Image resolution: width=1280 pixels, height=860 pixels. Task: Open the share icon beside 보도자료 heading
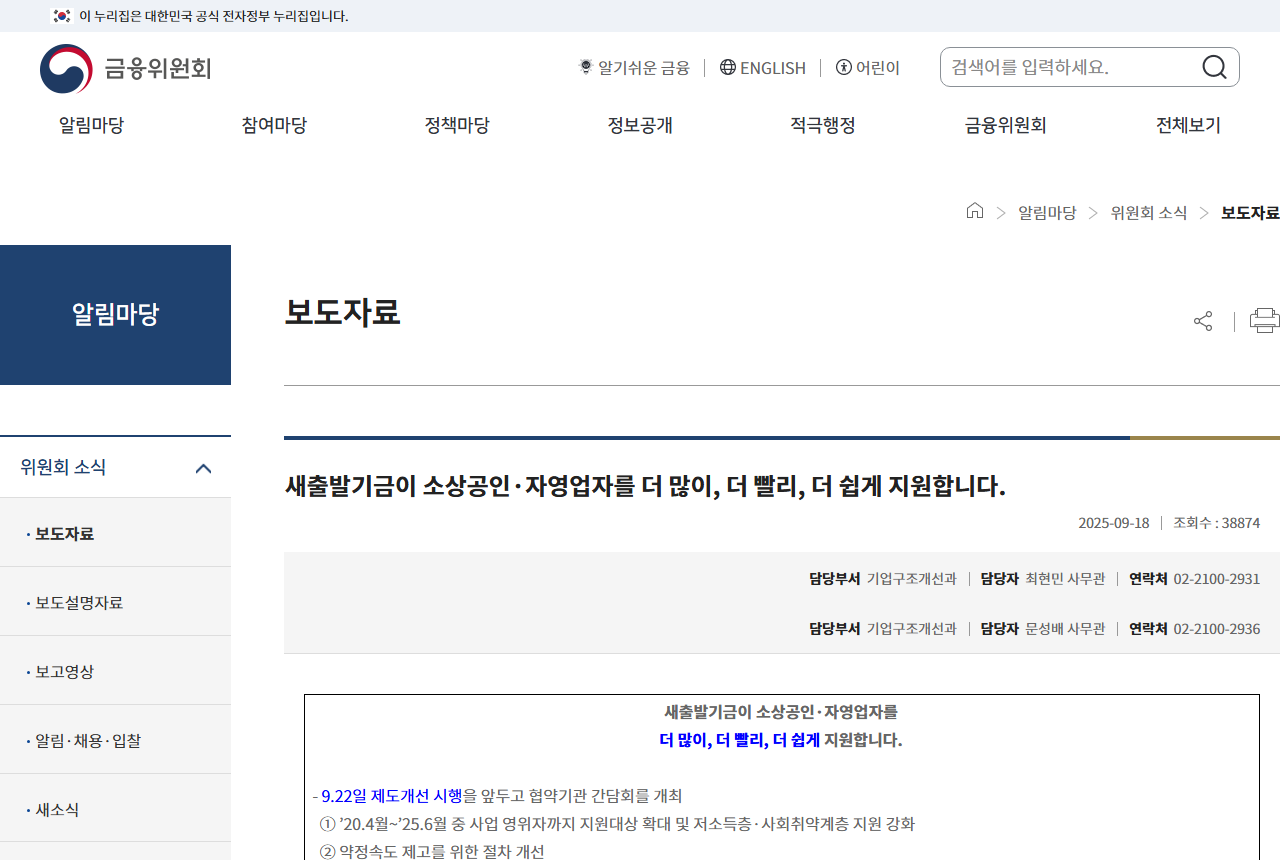click(1203, 321)
